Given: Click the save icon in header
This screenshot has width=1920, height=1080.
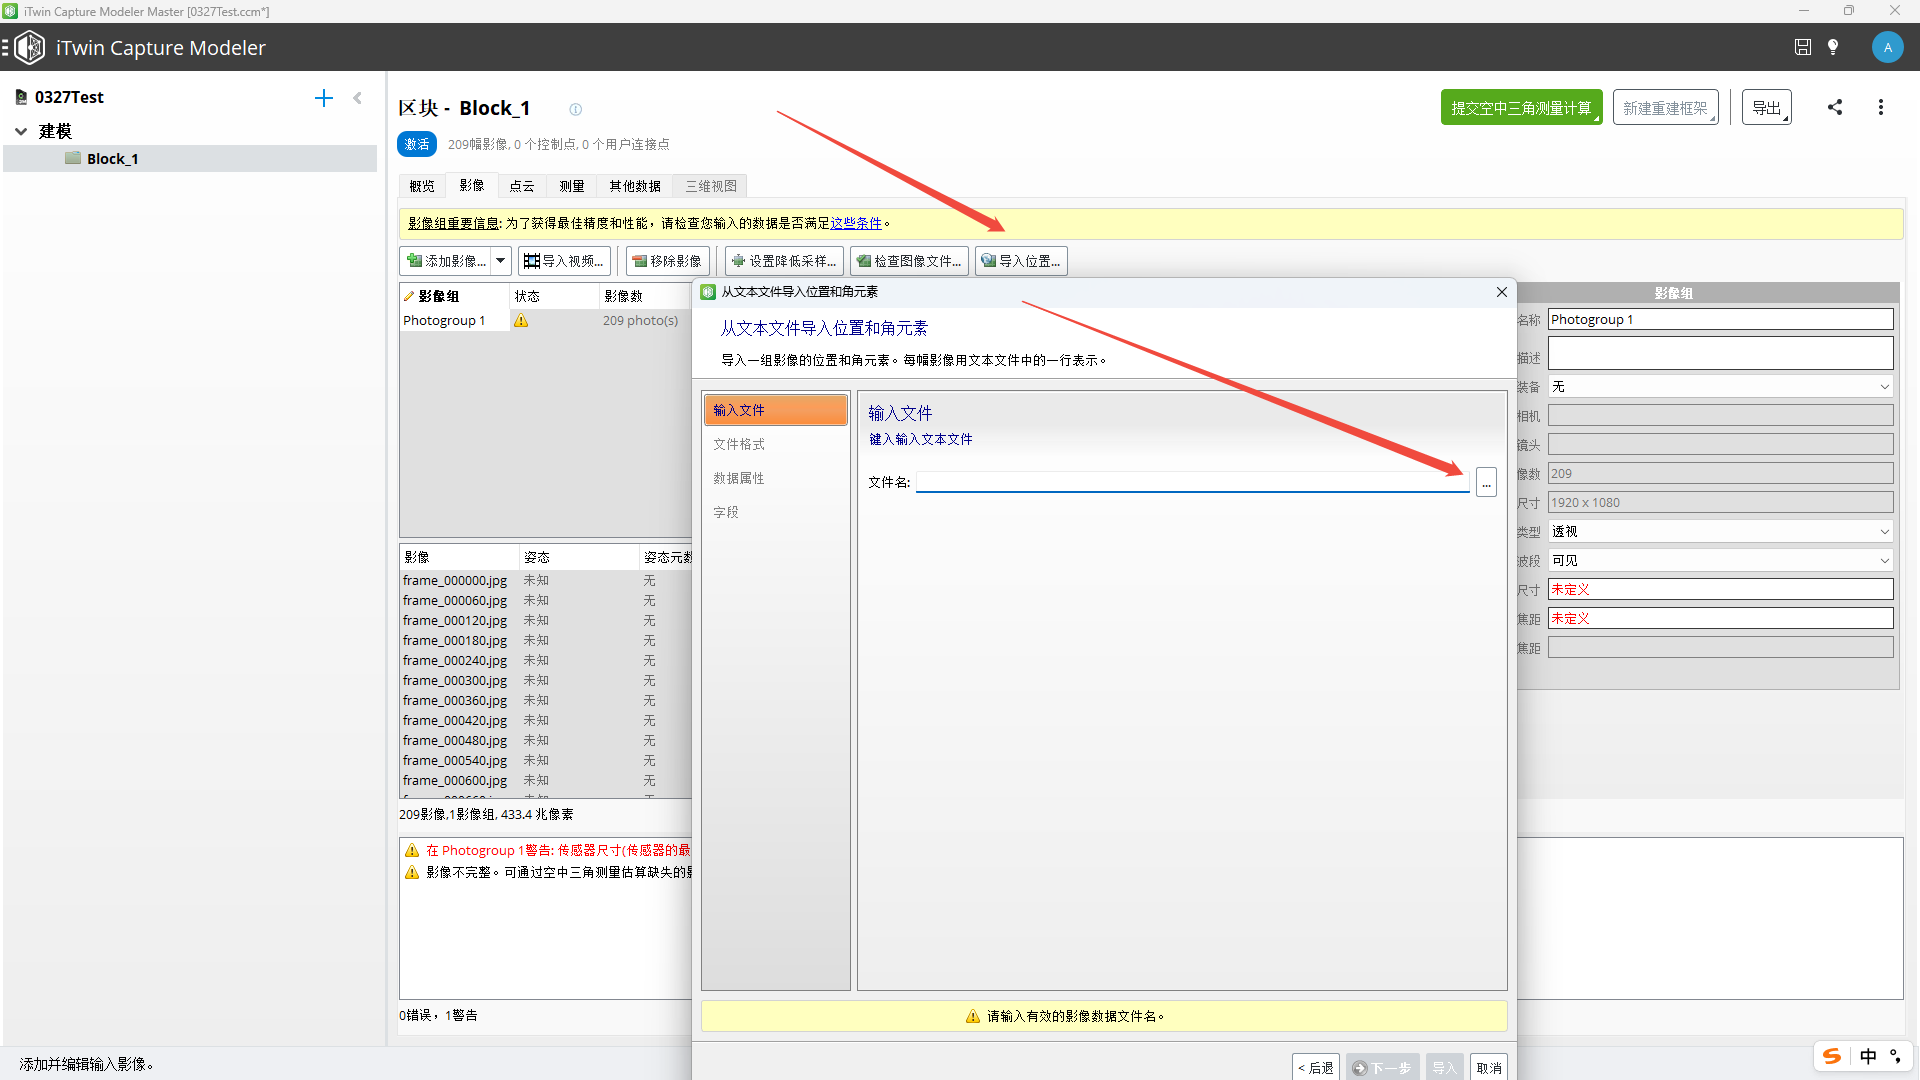Looking at the screenshot, I should coord(1802,47).
